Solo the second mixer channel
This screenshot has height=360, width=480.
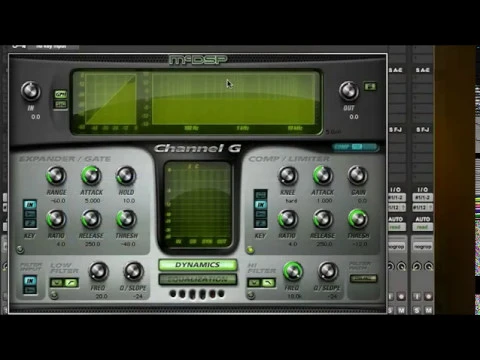click(x=417, y=311)
